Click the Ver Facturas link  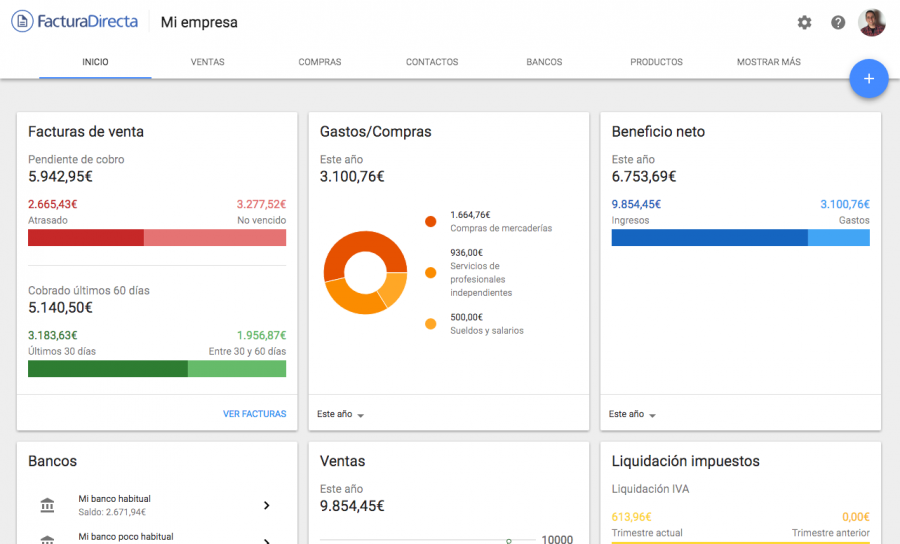tap(254, 414)
